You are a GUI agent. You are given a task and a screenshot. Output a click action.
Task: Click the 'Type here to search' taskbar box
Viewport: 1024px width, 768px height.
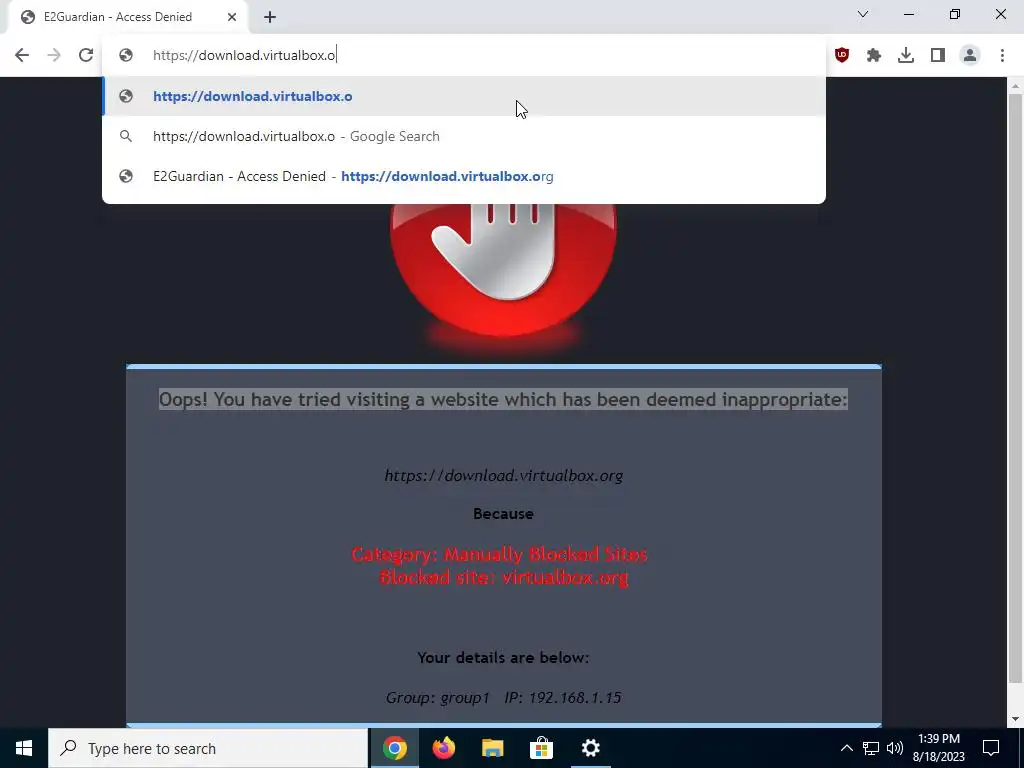point(208,748)
